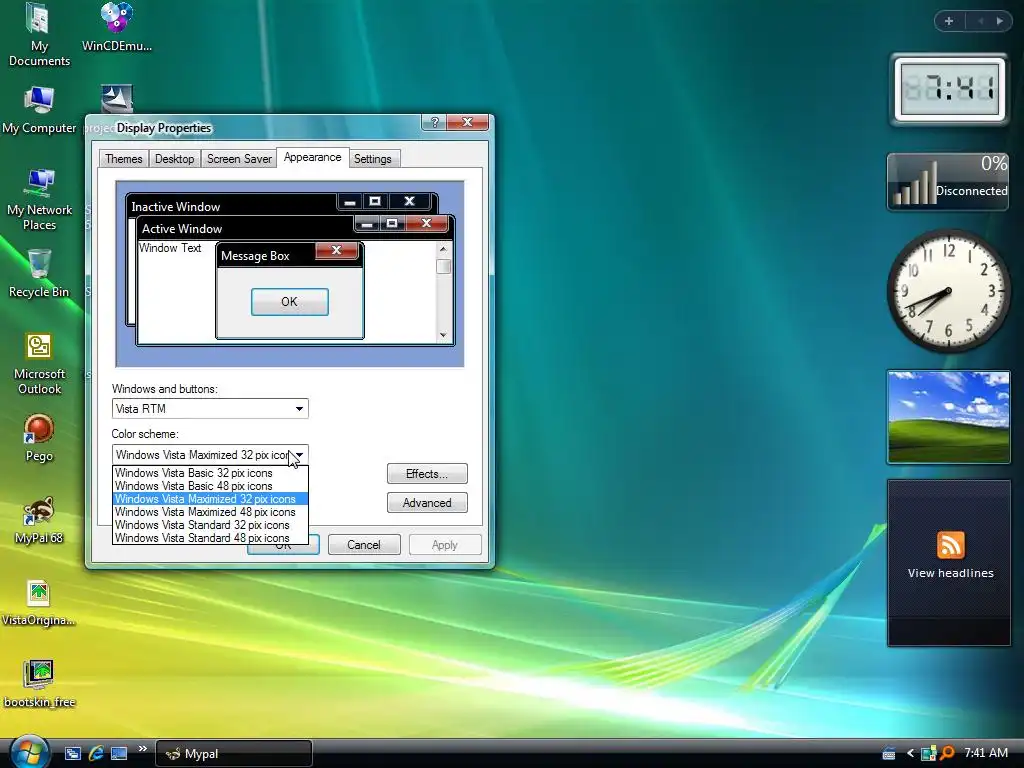1024x768 pixels.
Task: Select the Appearance tab
Action: (312, 157)
